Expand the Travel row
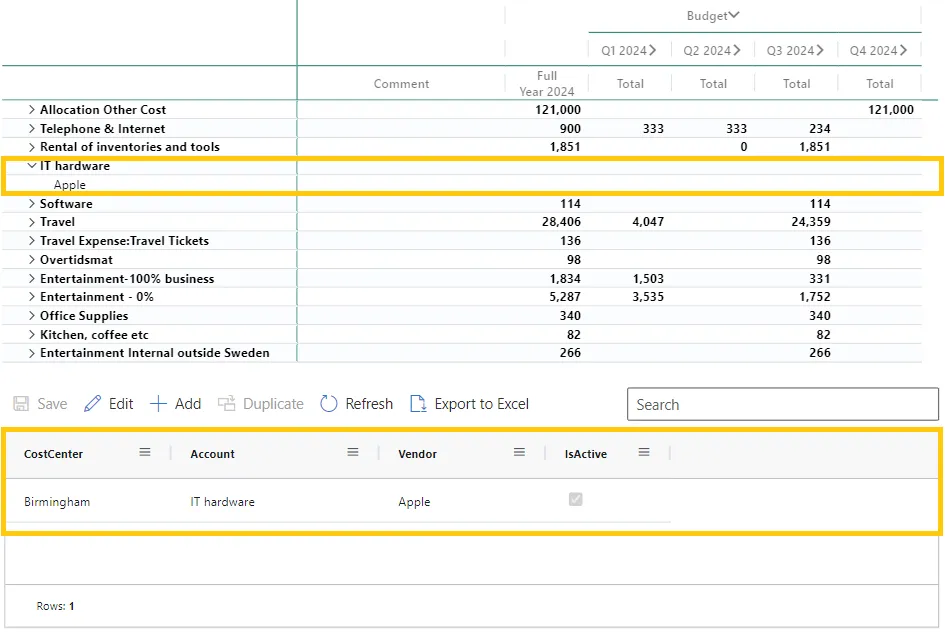 click(x=32, y=222)
